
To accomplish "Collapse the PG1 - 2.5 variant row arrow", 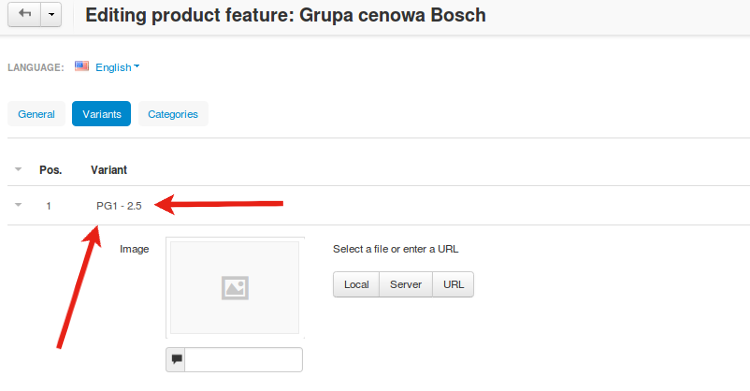I will (x=18, y=205).
